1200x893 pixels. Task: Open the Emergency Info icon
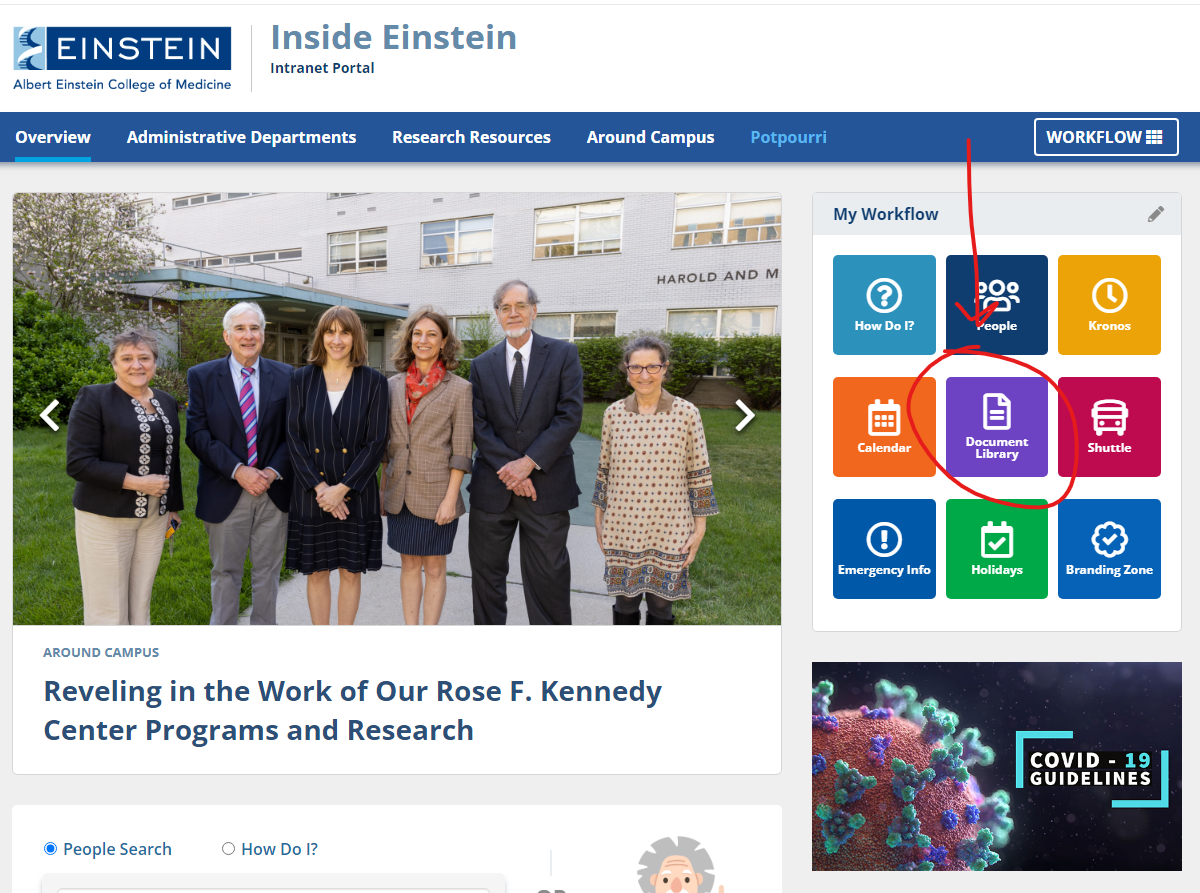[884, 548]
